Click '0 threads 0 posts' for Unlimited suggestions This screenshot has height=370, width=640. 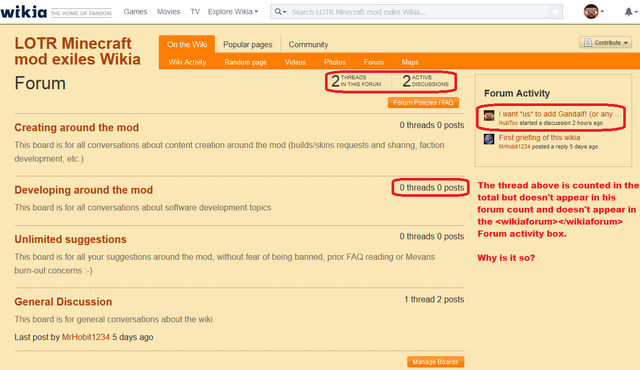click(431, 237)
